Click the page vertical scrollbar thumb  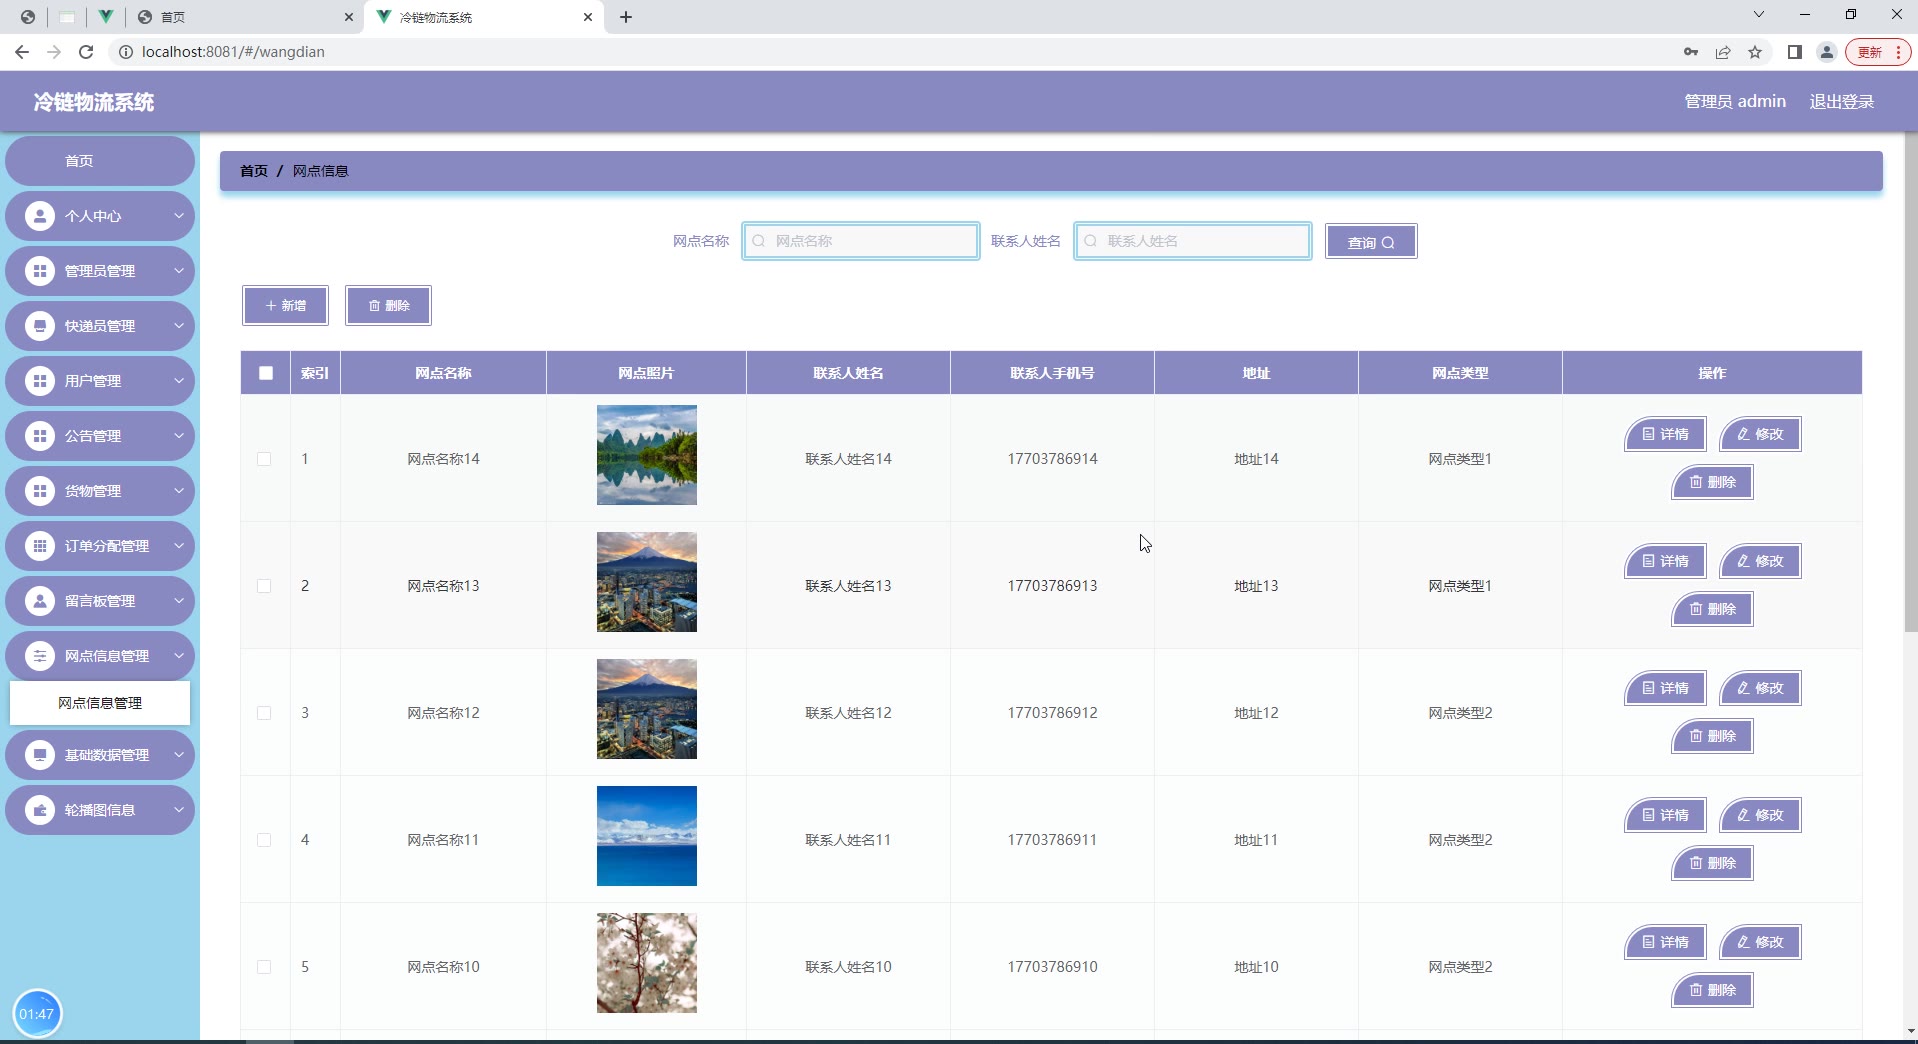[1910, 380]
